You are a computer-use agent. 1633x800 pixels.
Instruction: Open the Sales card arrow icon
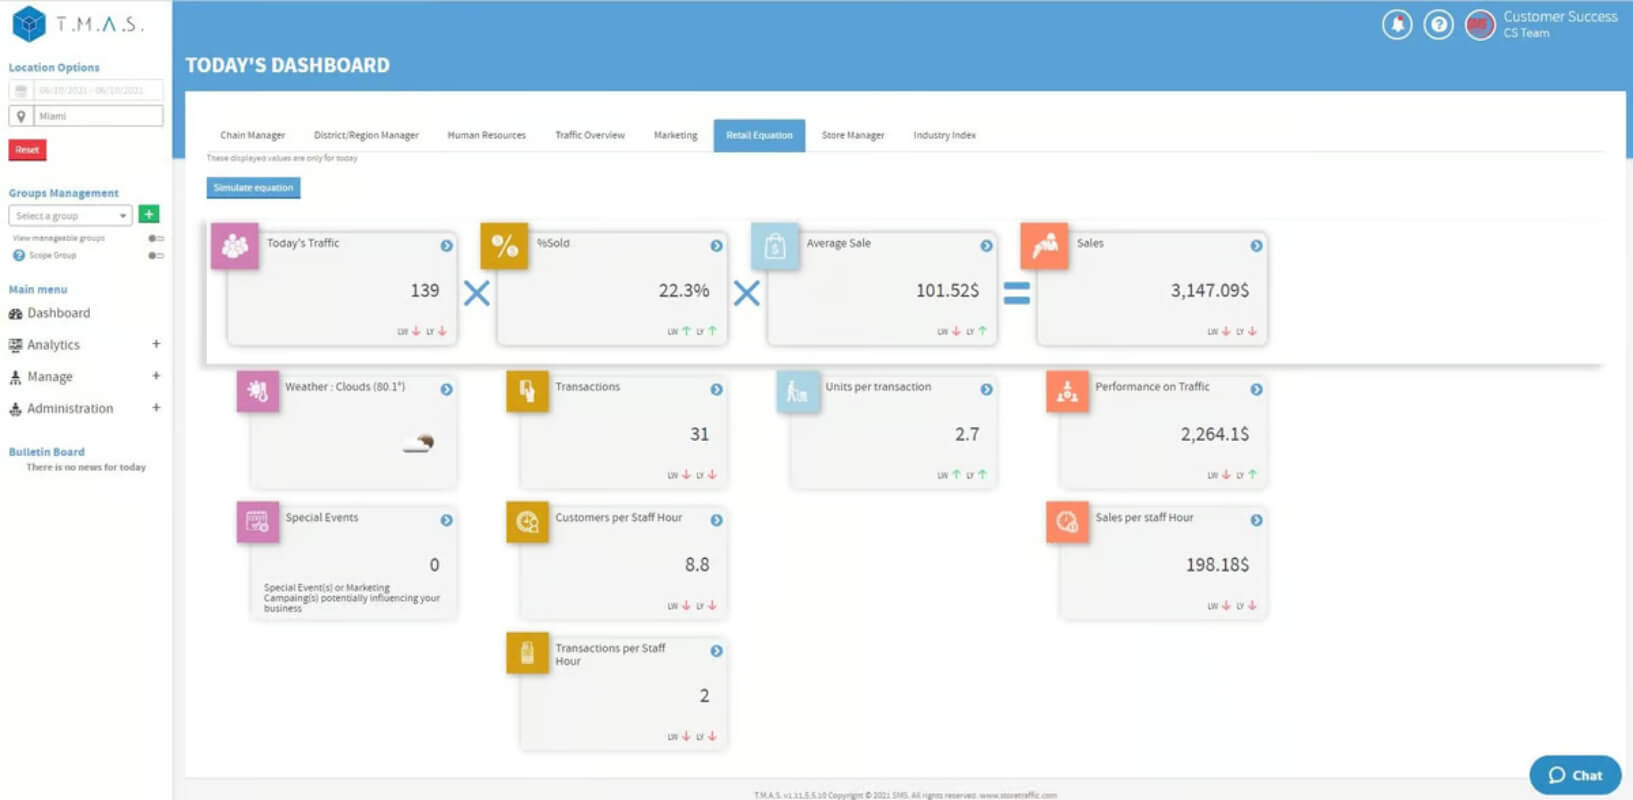point(1256,245)
